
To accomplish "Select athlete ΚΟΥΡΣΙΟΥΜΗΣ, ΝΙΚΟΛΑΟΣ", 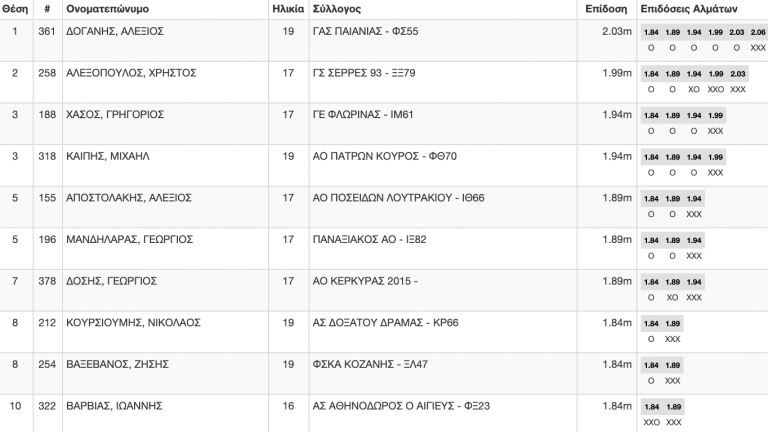I will pos(133,323).
